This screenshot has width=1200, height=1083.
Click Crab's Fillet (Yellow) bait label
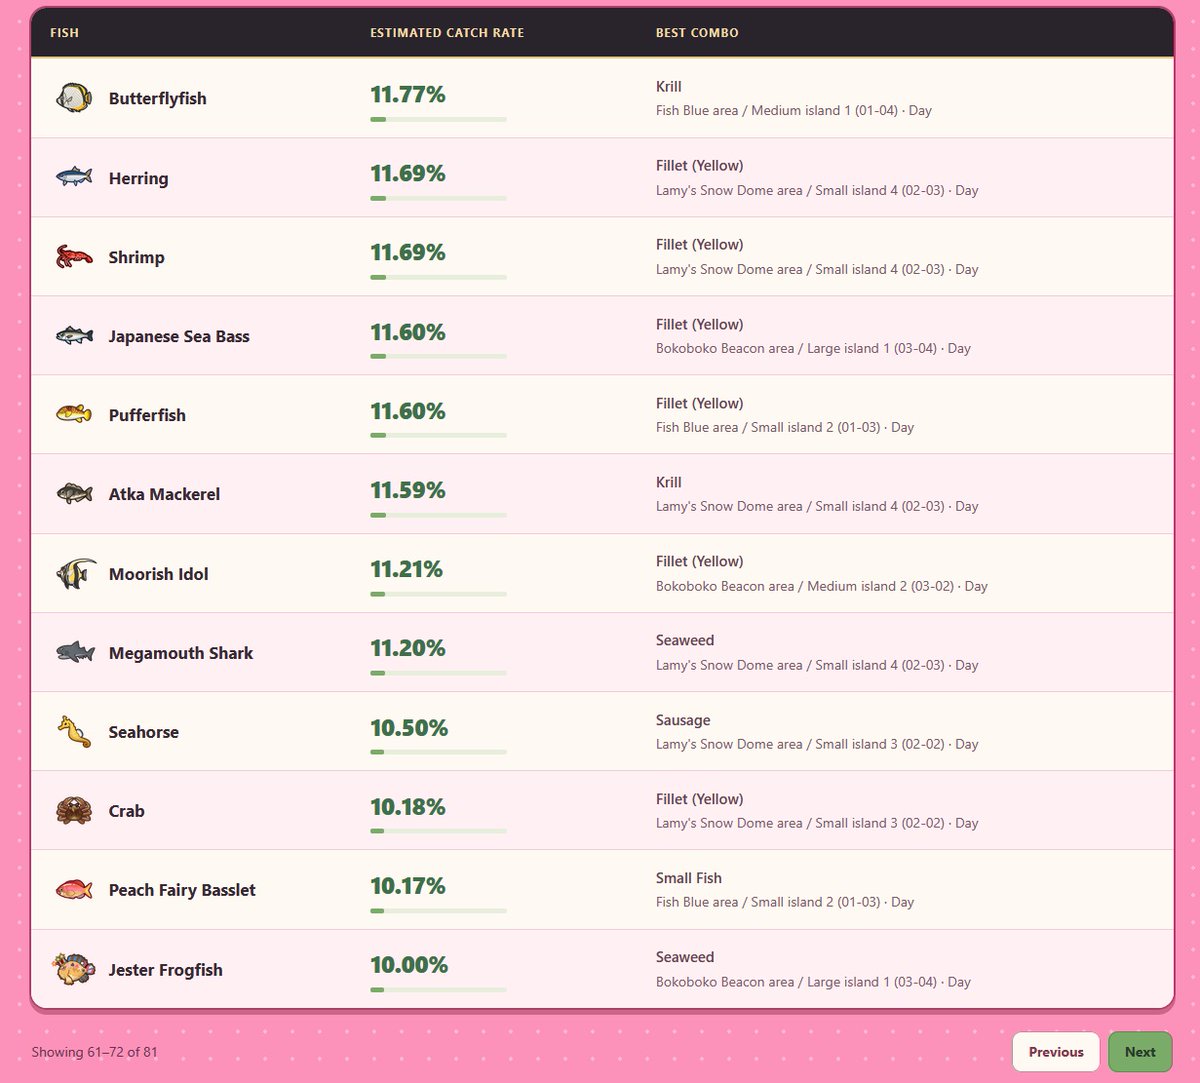point(700,799)
